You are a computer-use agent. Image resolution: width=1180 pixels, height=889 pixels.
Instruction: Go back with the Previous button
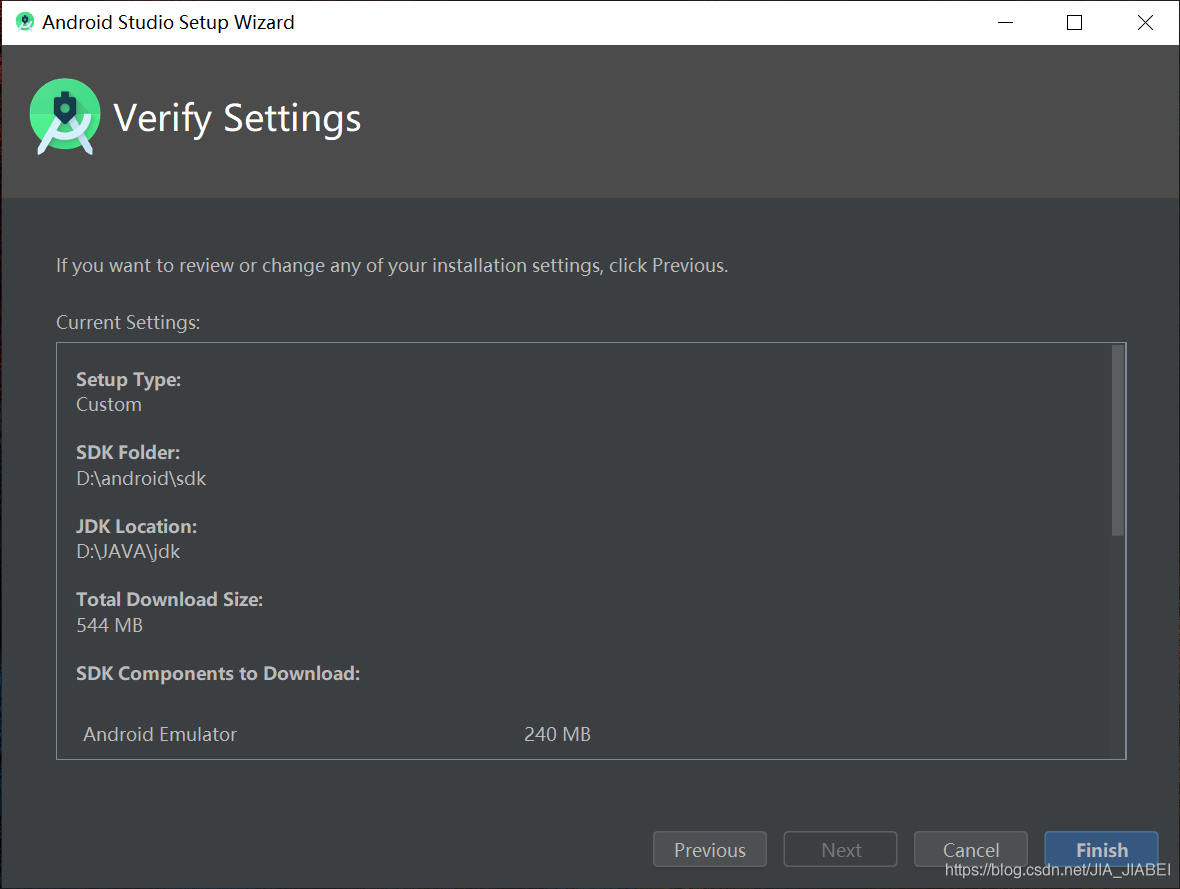pyautogui.click(x=710, y=849)
